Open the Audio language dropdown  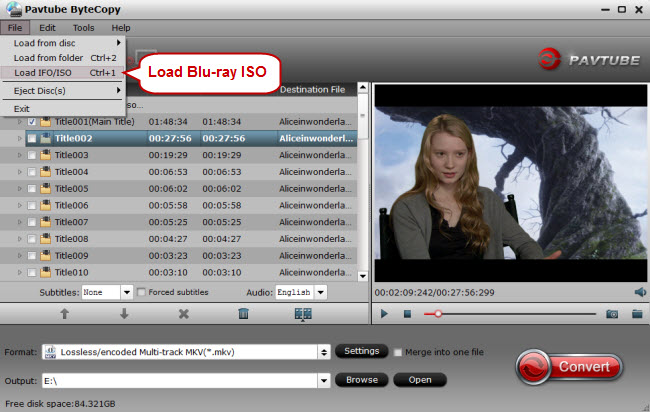[x=320, y=292]
